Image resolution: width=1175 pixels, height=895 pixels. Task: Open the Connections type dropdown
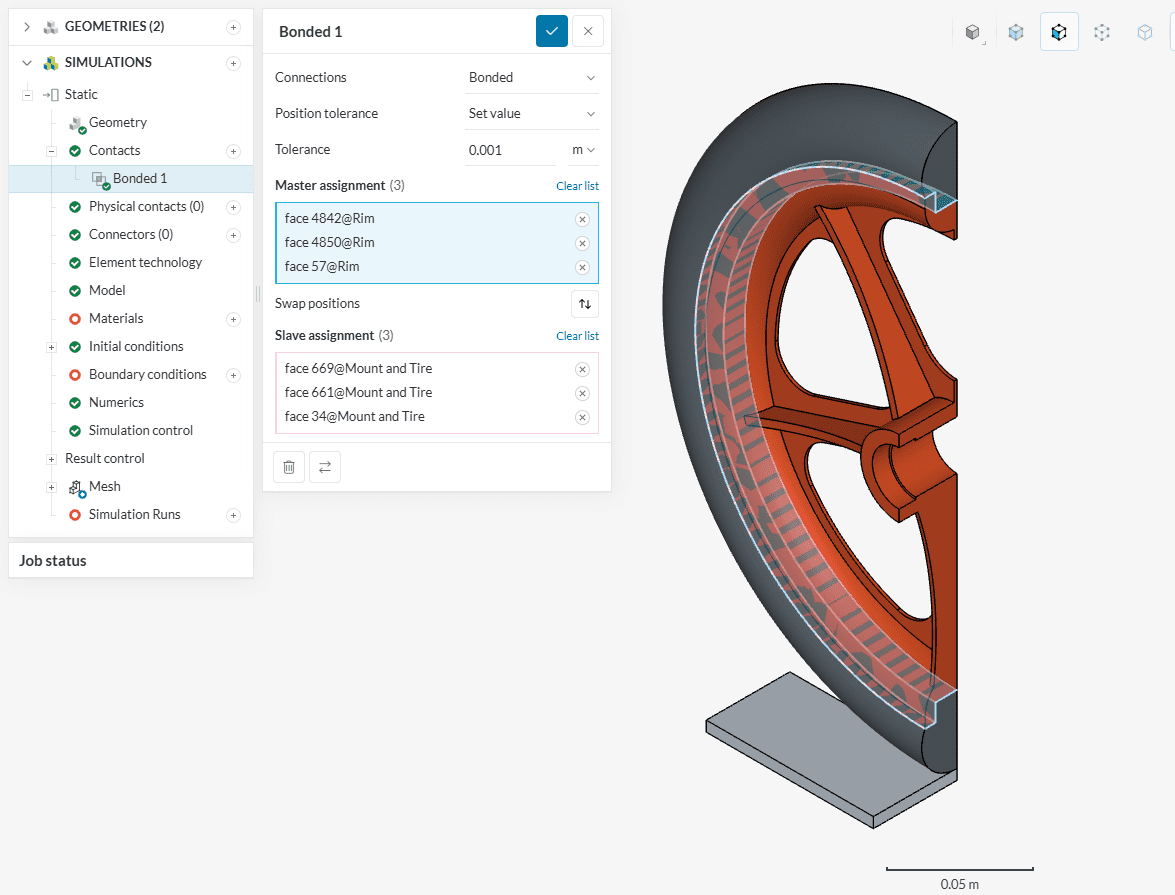(x=531, y=78)
